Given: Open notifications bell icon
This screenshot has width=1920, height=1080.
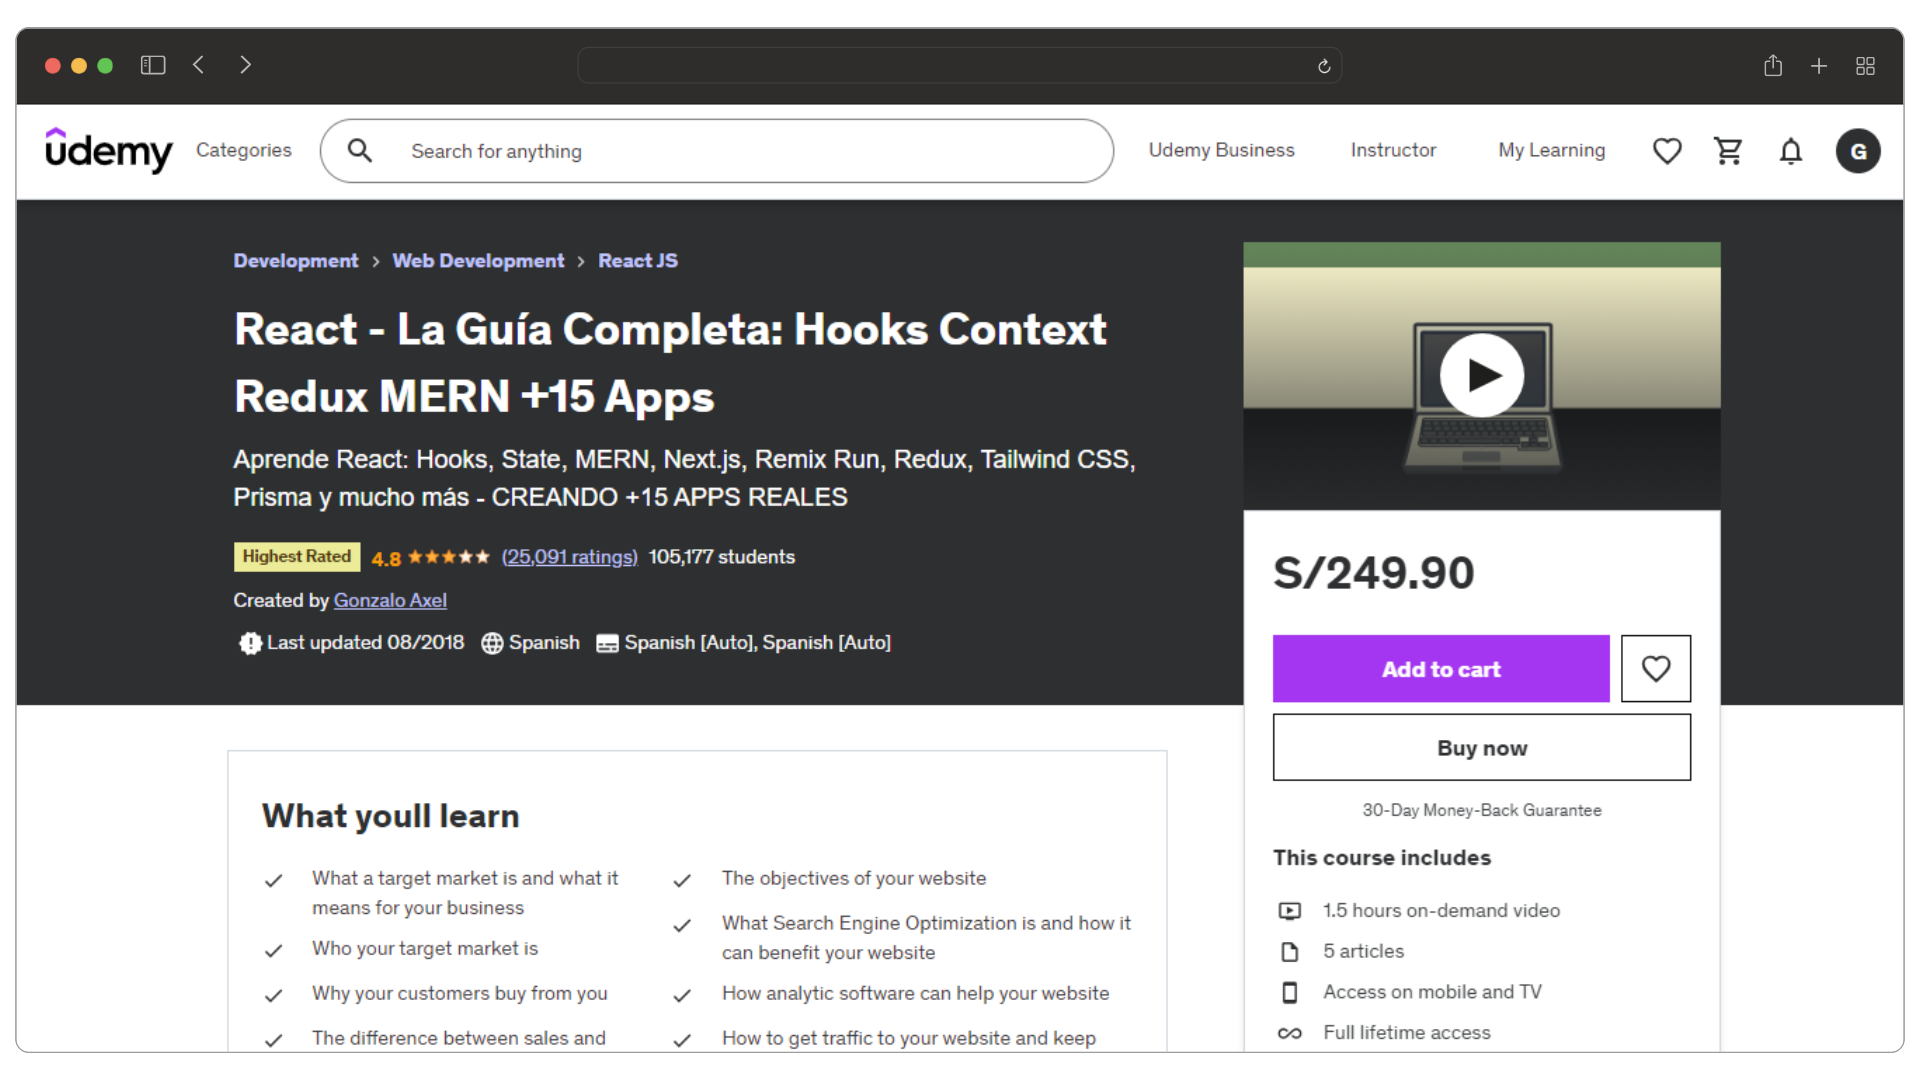Looking at the screenshot, I should pyautogui.click(x=1791, y=151).
